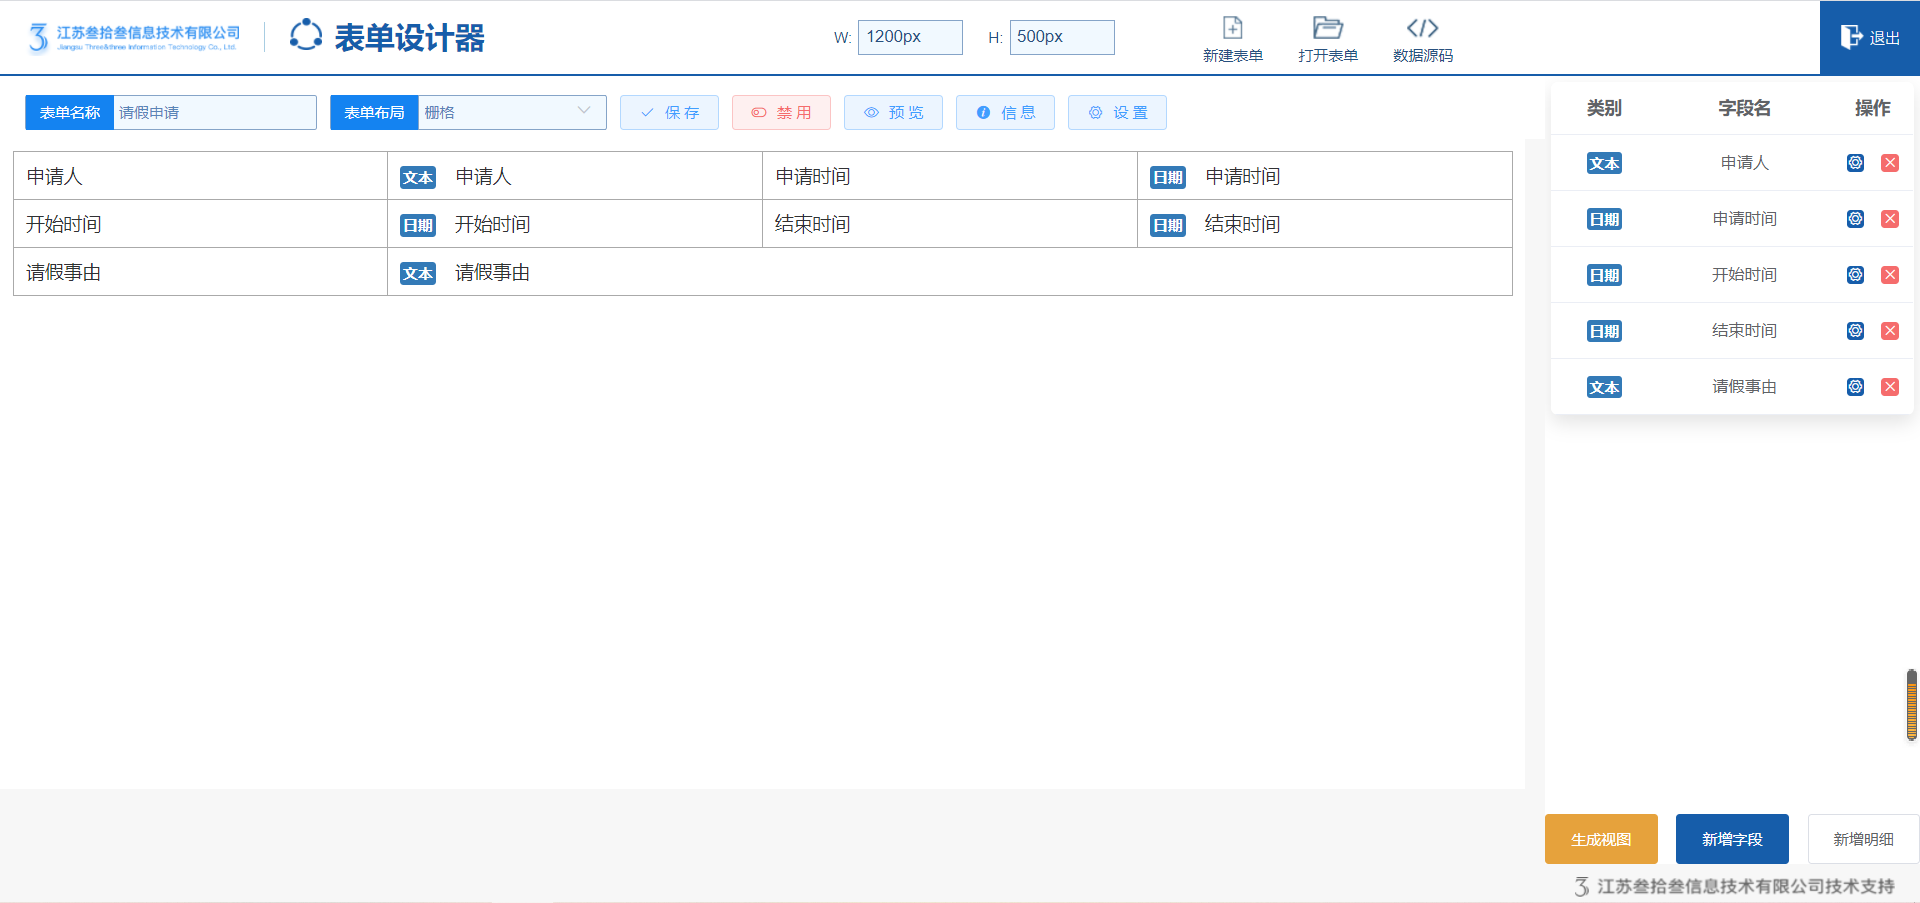Open the 信息 (info) button
The width and height of the screenshot is (1920, 903).
point(1005,113)
